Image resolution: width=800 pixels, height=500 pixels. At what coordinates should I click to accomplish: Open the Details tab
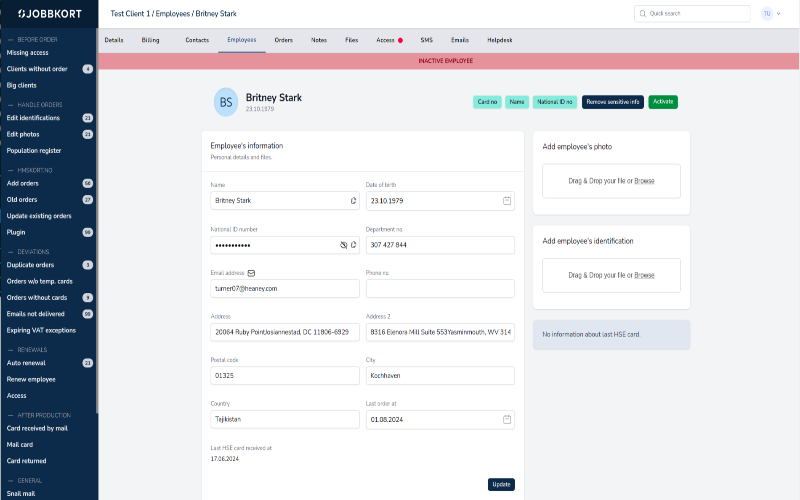click(x=114, y=40)
